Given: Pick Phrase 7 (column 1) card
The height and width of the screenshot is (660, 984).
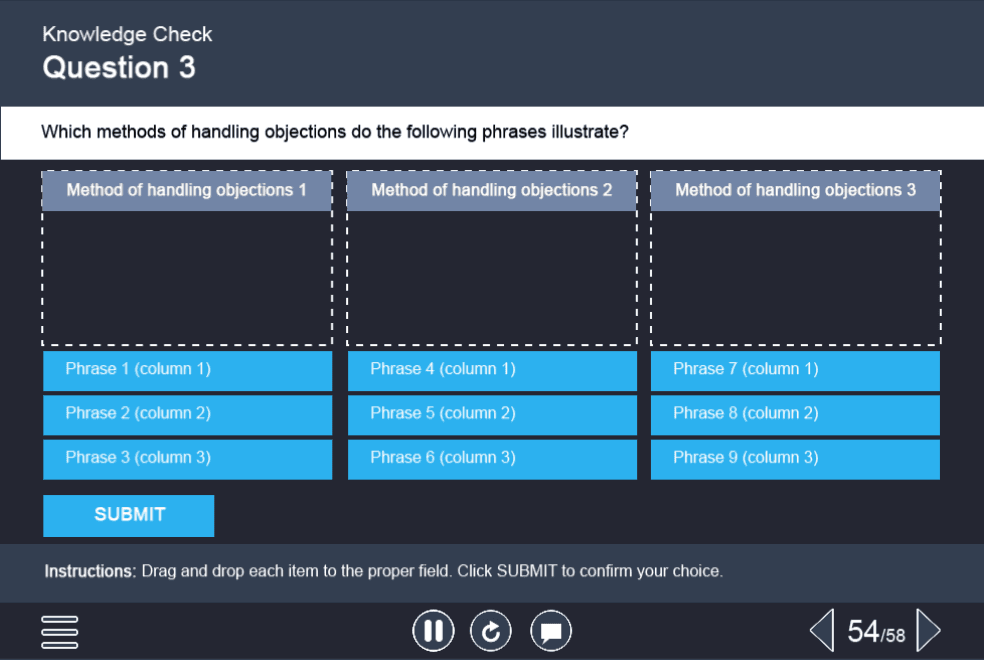Looking at the screenshot, I should coord(795,370).
